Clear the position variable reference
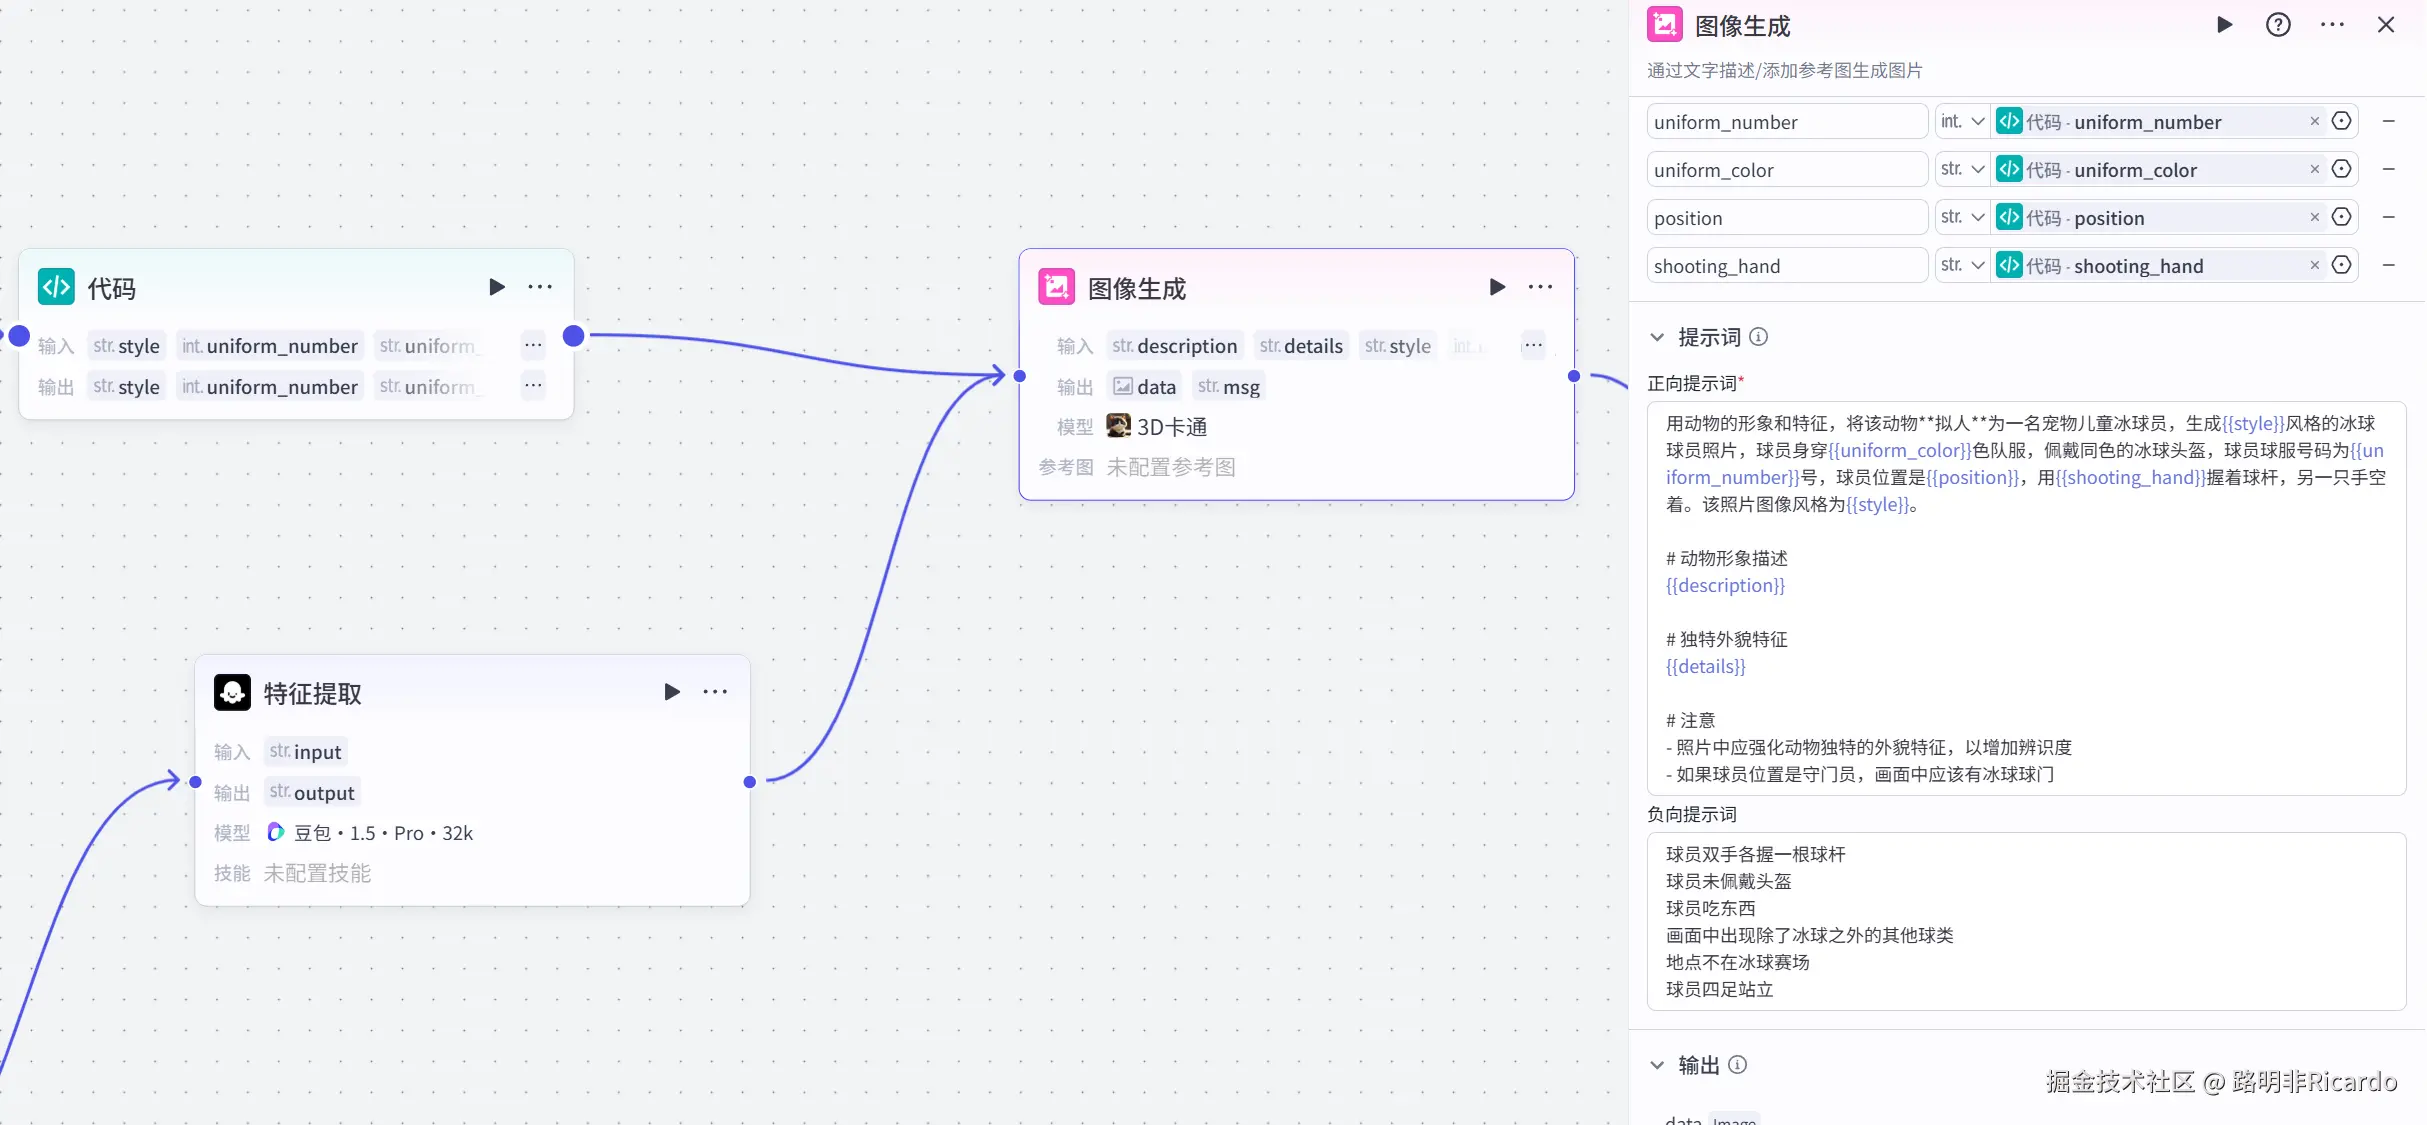2427x1125 pixels. [2314, 217]
